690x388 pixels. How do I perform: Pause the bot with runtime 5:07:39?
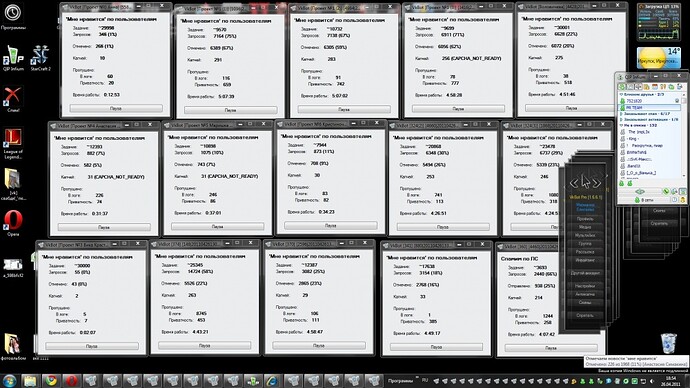tap(230, 110)
